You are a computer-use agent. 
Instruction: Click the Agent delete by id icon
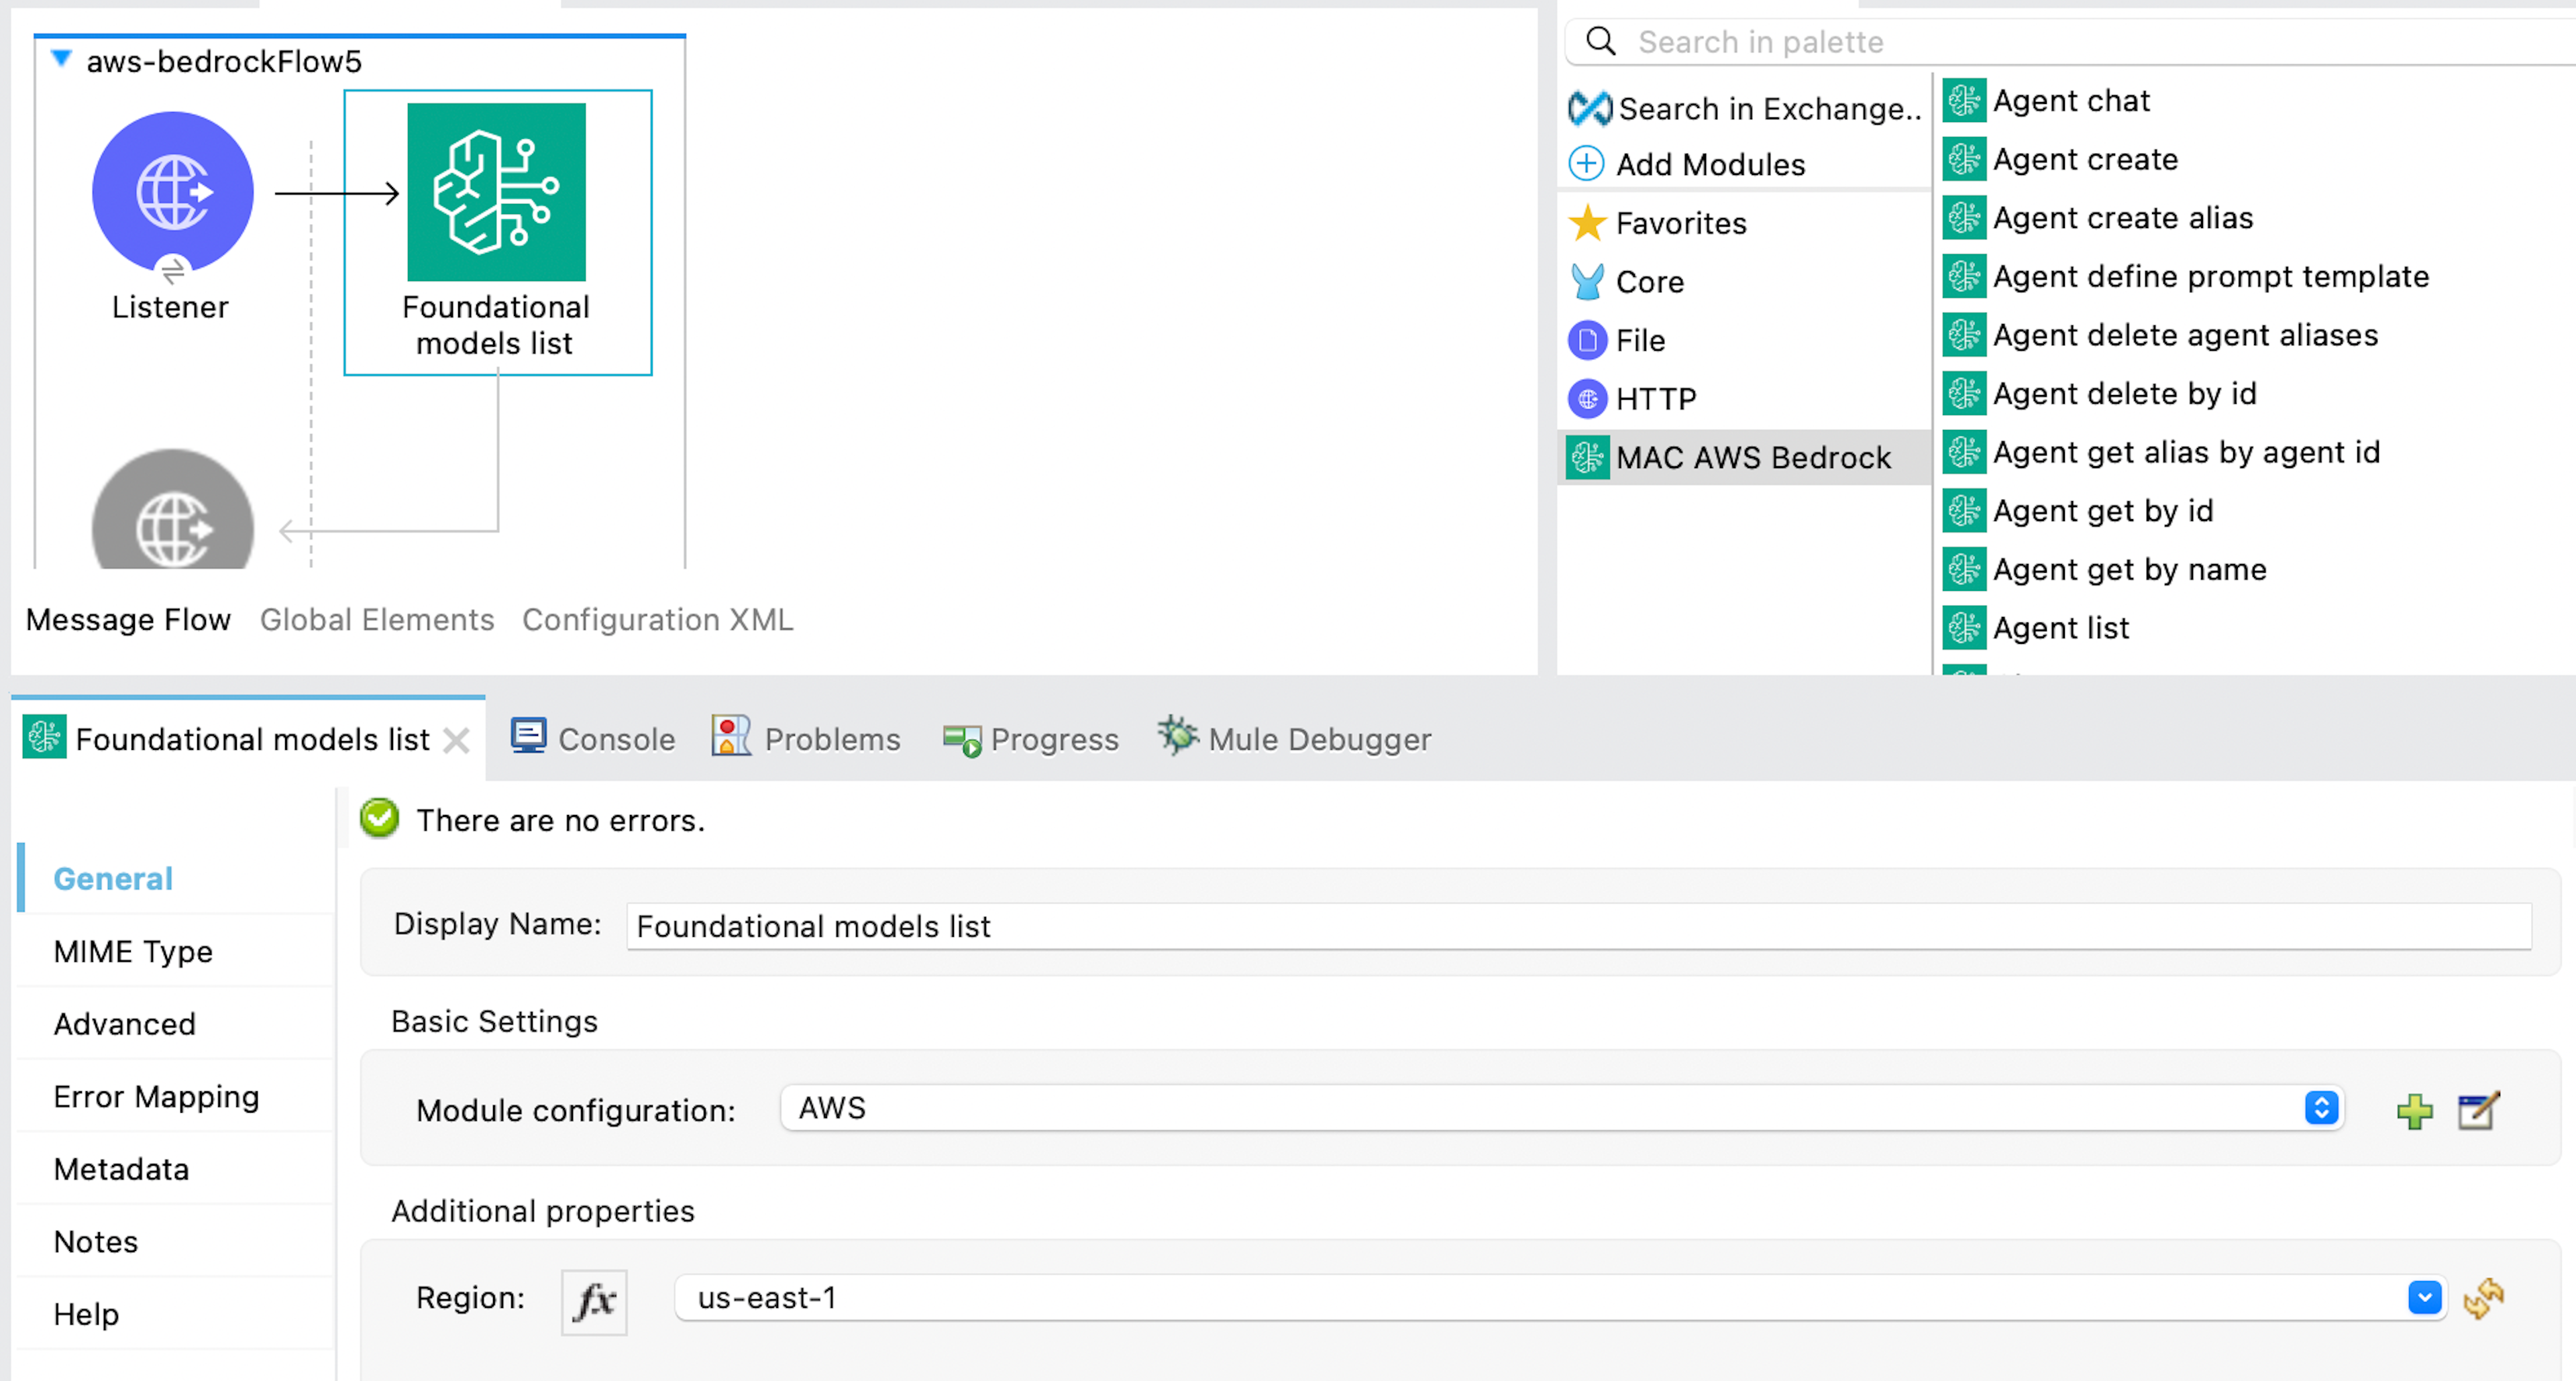(1964, 393)
